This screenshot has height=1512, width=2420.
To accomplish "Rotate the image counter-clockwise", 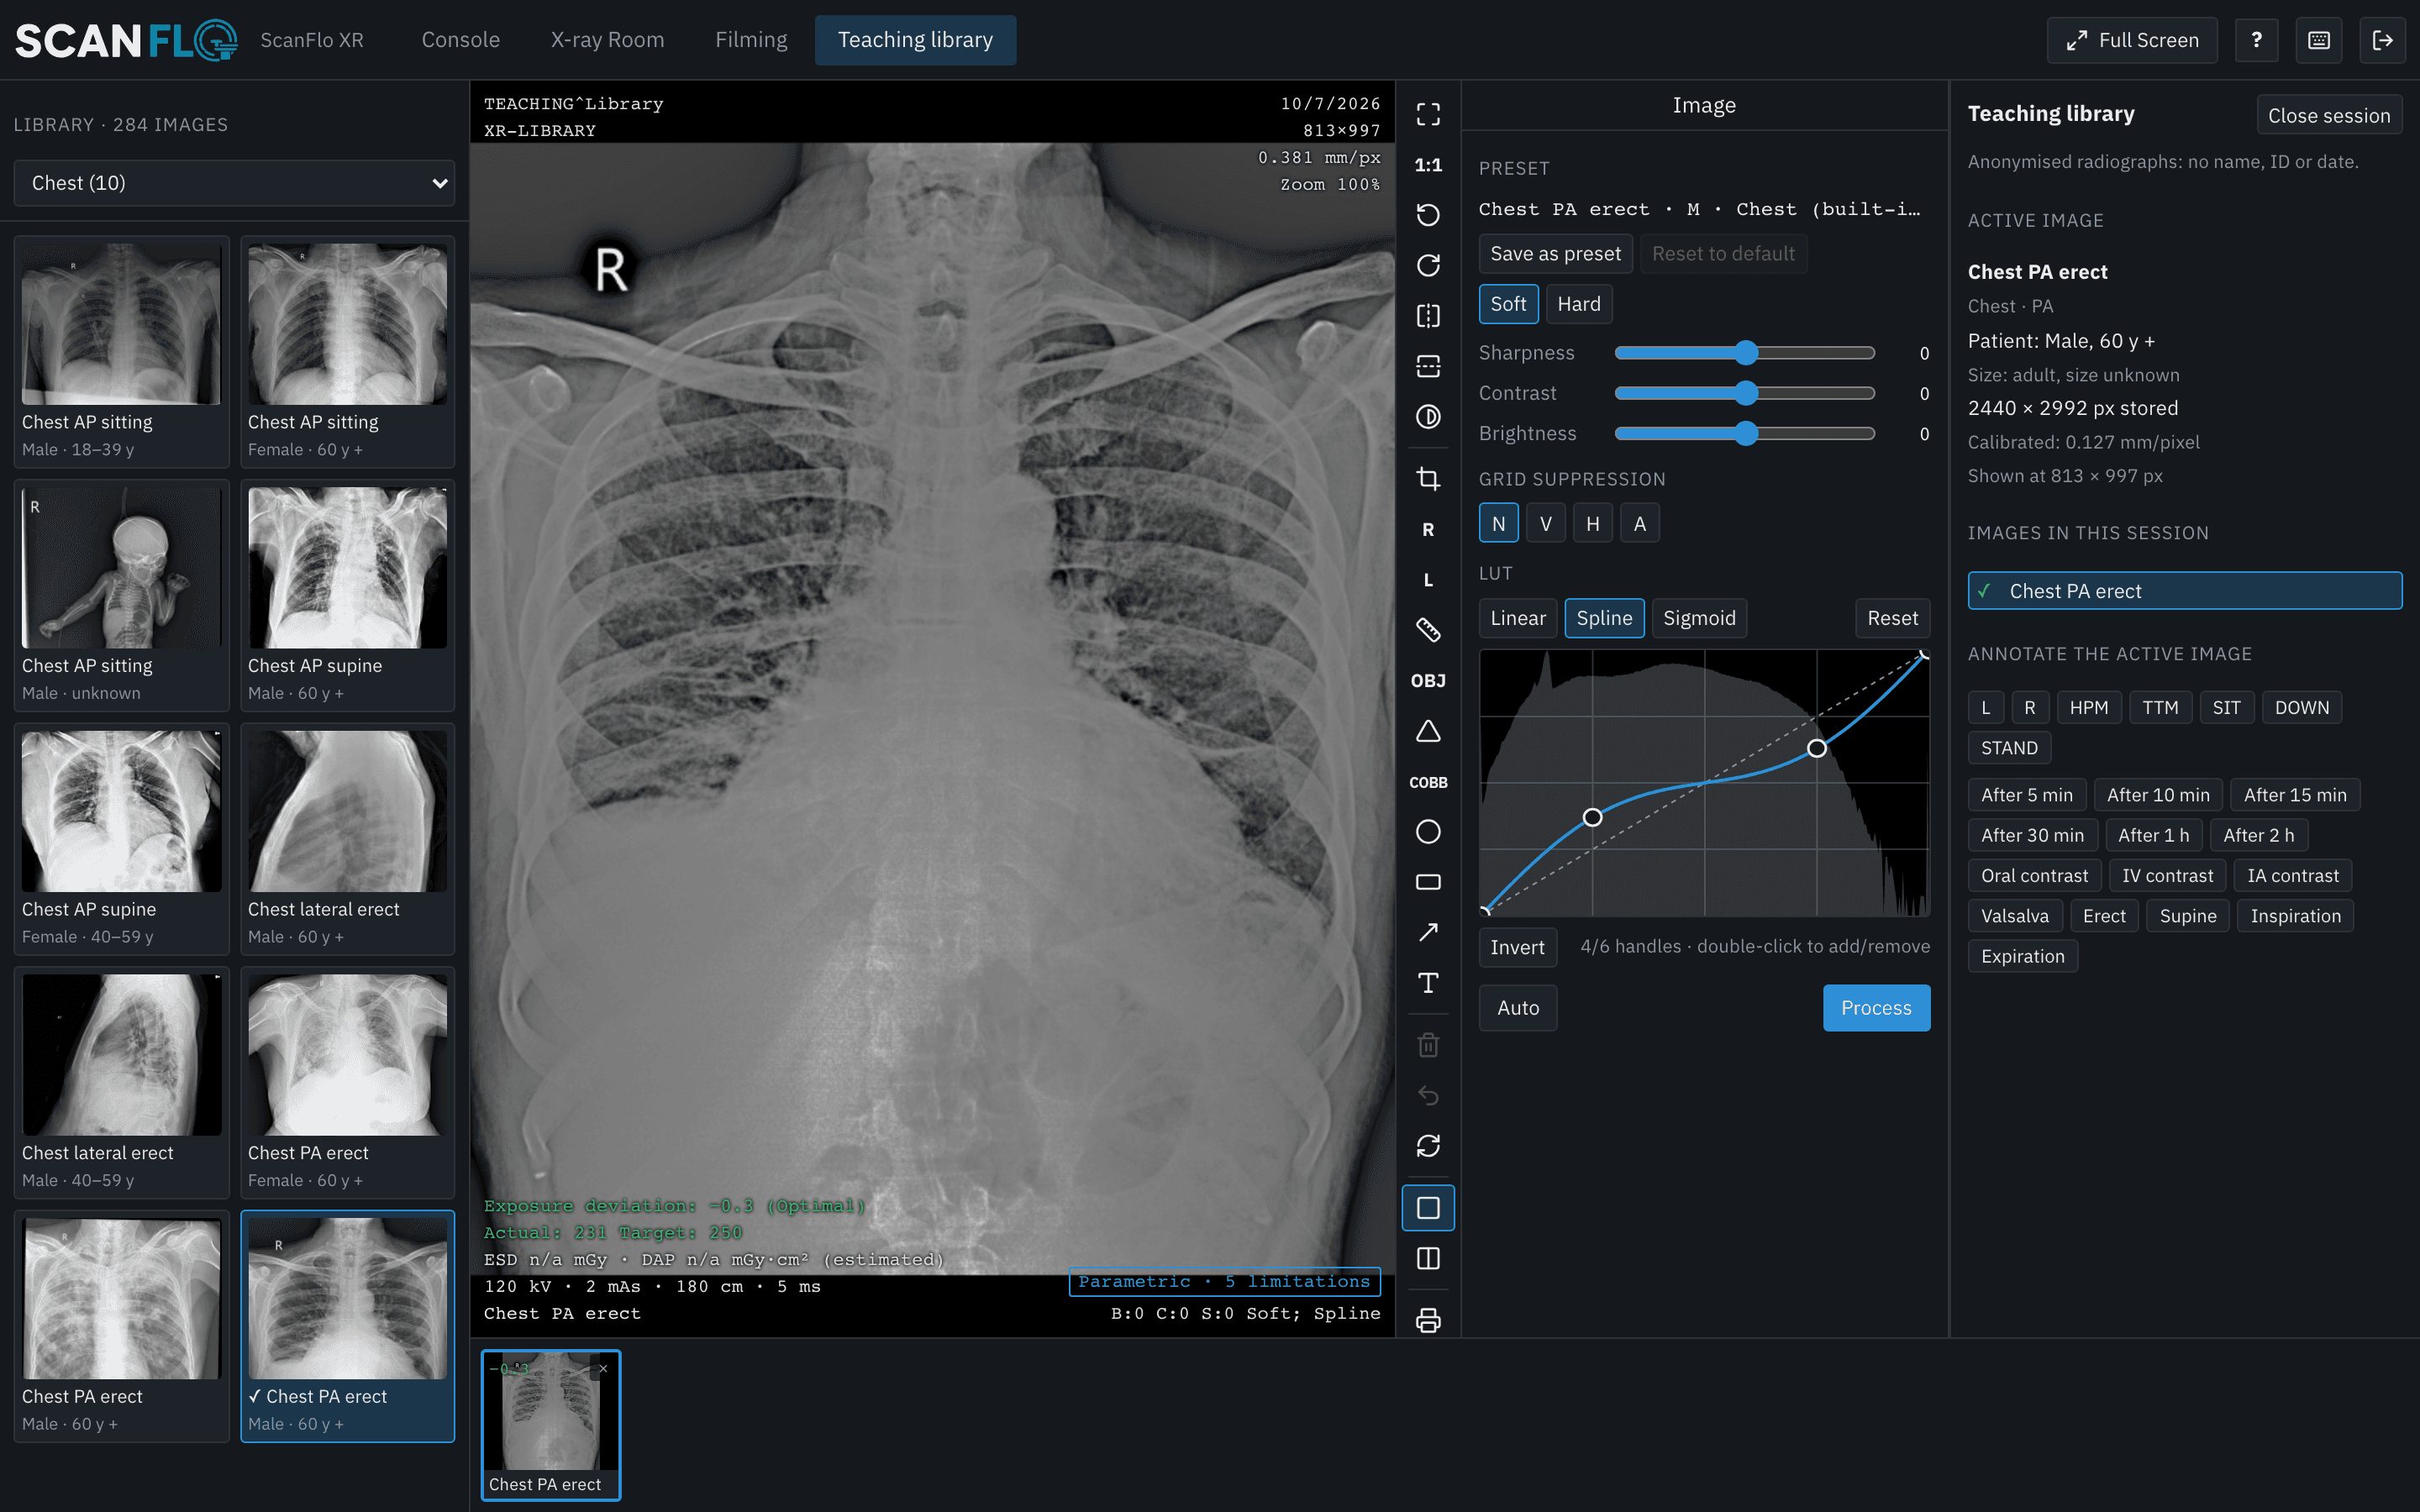I will click(1428, 215).
